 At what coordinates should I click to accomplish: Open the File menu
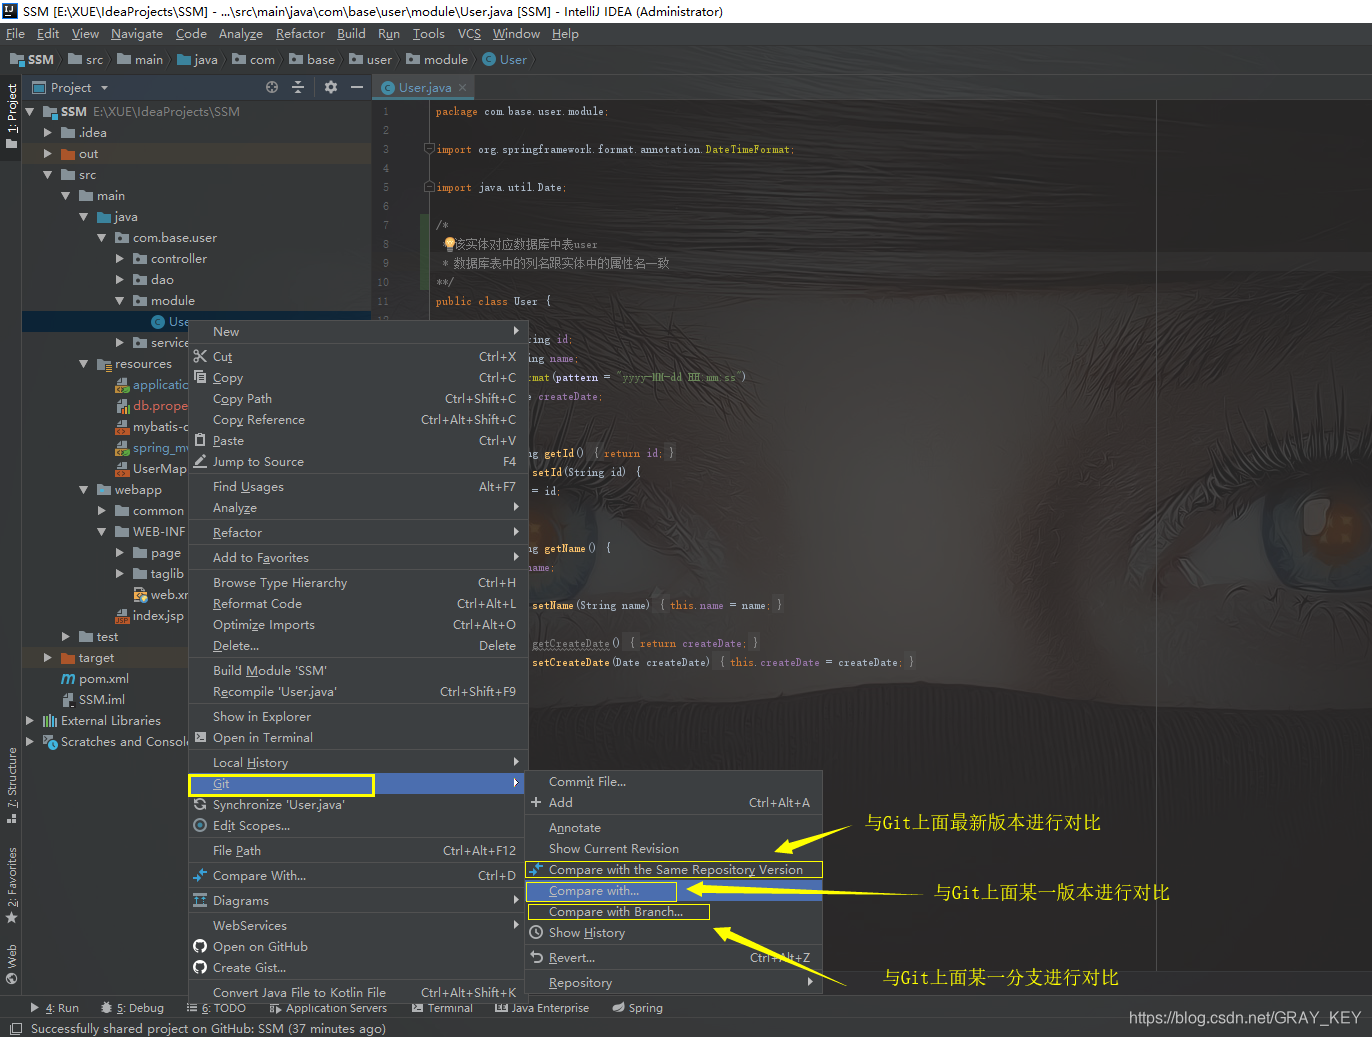(15, 34)
